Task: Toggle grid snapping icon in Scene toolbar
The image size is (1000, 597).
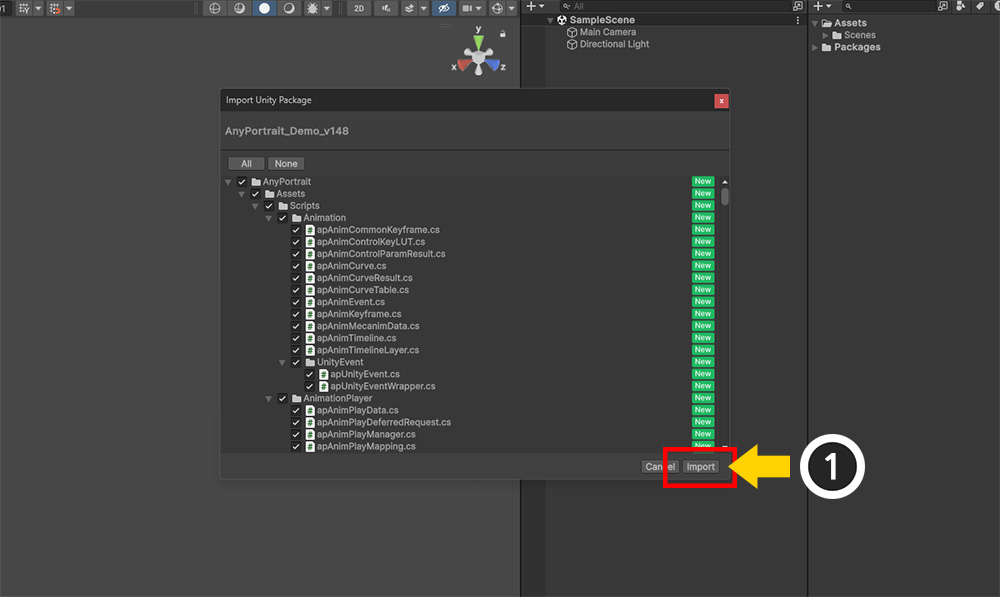Action: [55, 8]
